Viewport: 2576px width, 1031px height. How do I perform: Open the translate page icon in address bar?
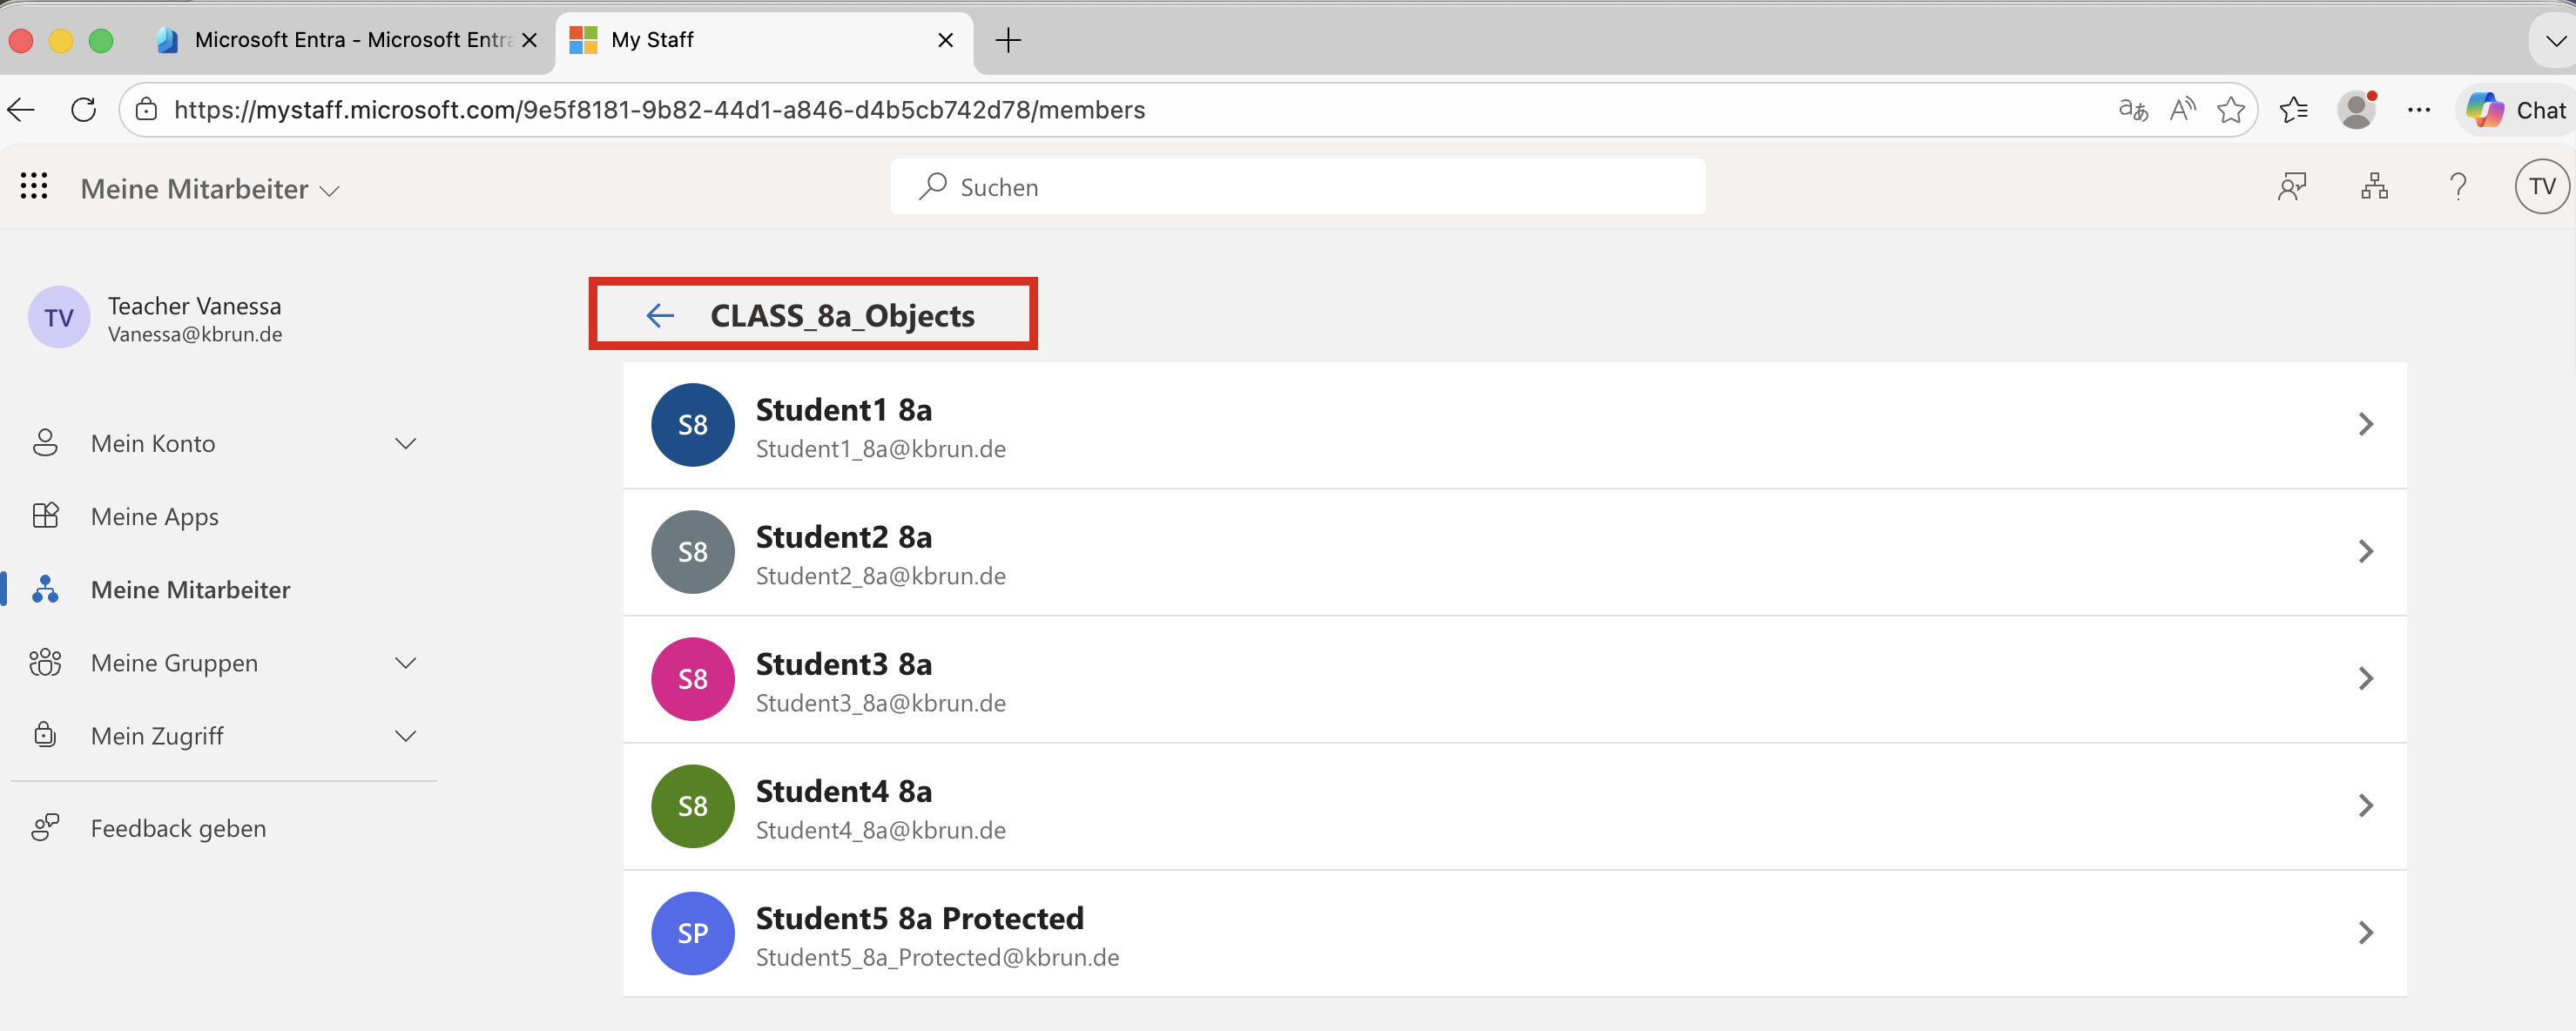[x=2133, y=110]
